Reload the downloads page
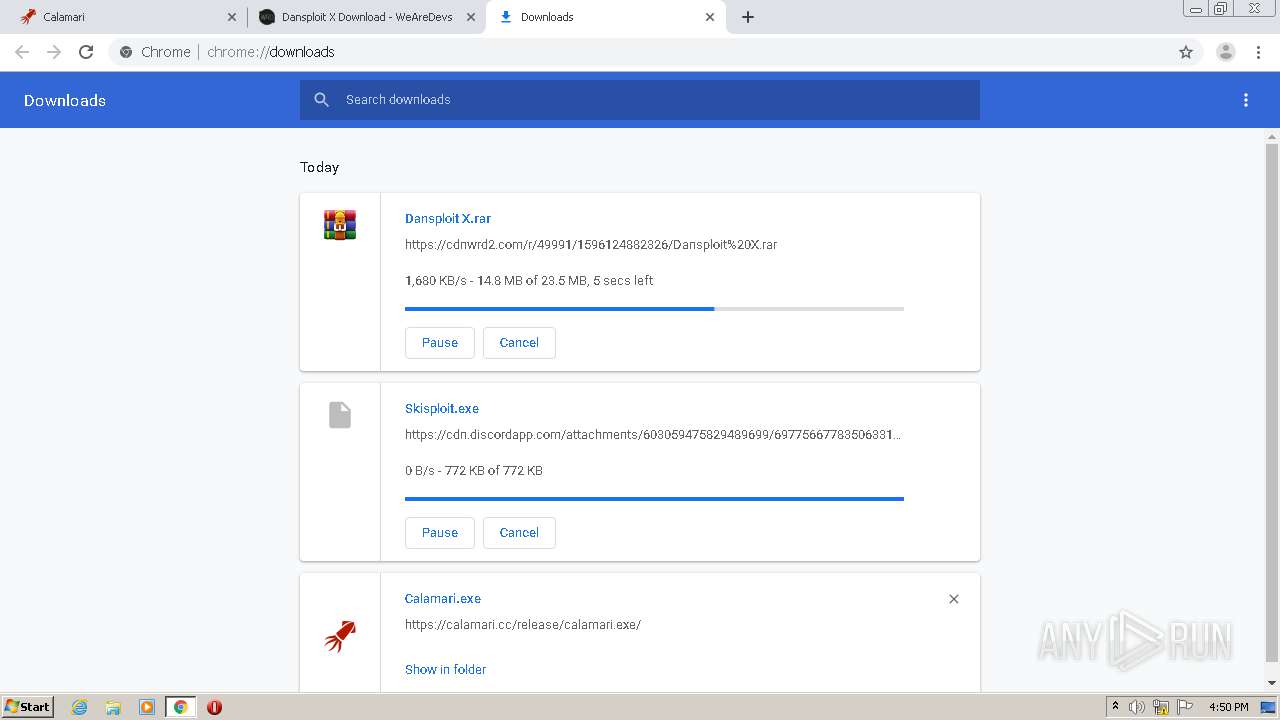Image resolution: width=1280 pixels, height=720 pixels. click(x=86, y=52)
